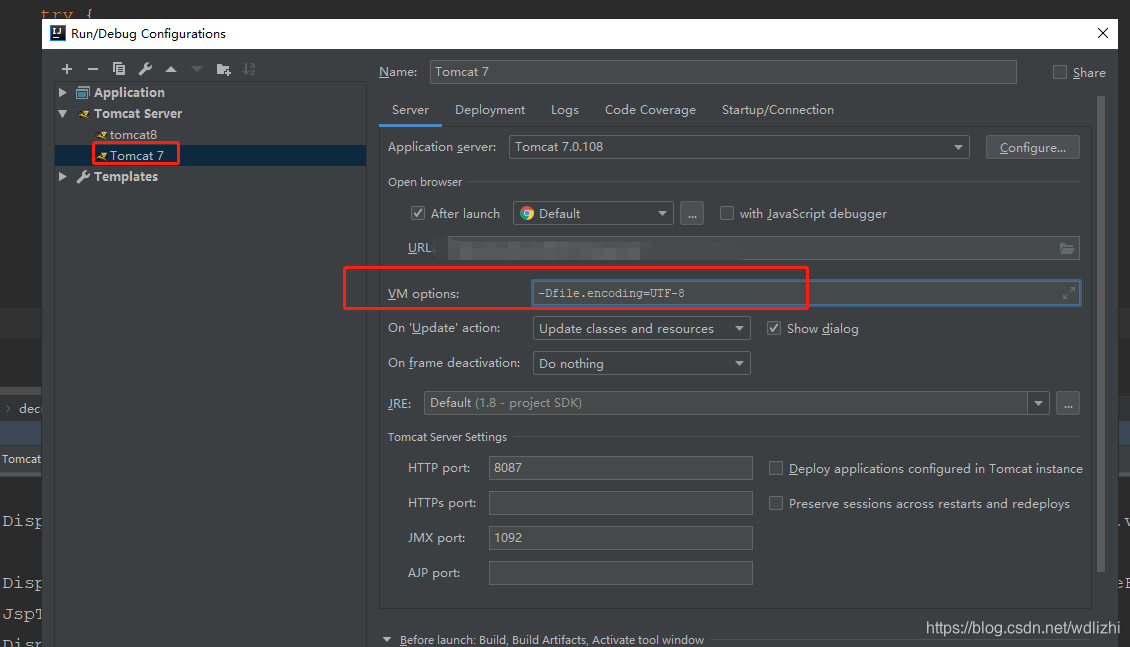Toggle the Show dialog checkbox

click(774, 329)
